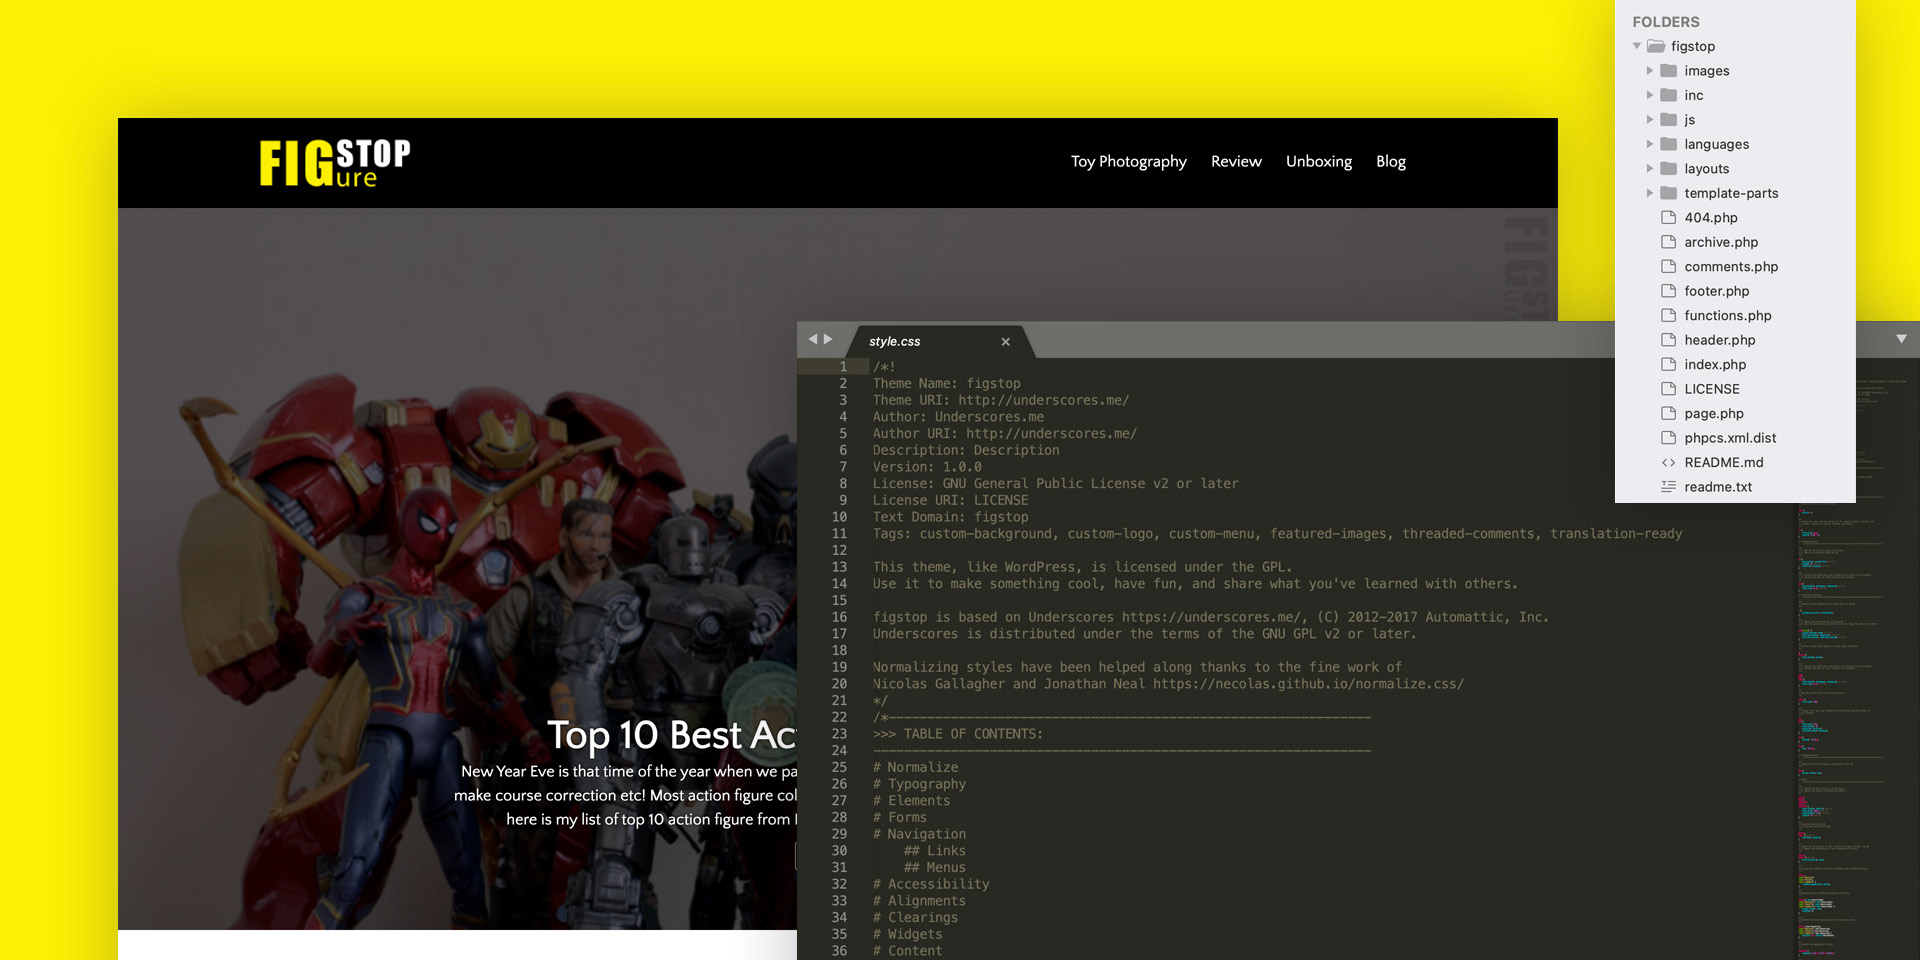Image resolution: width=1920 pixels, height=960 pixels.
Task: Navigate back using the left arrow icon
Action: [813, 338]
